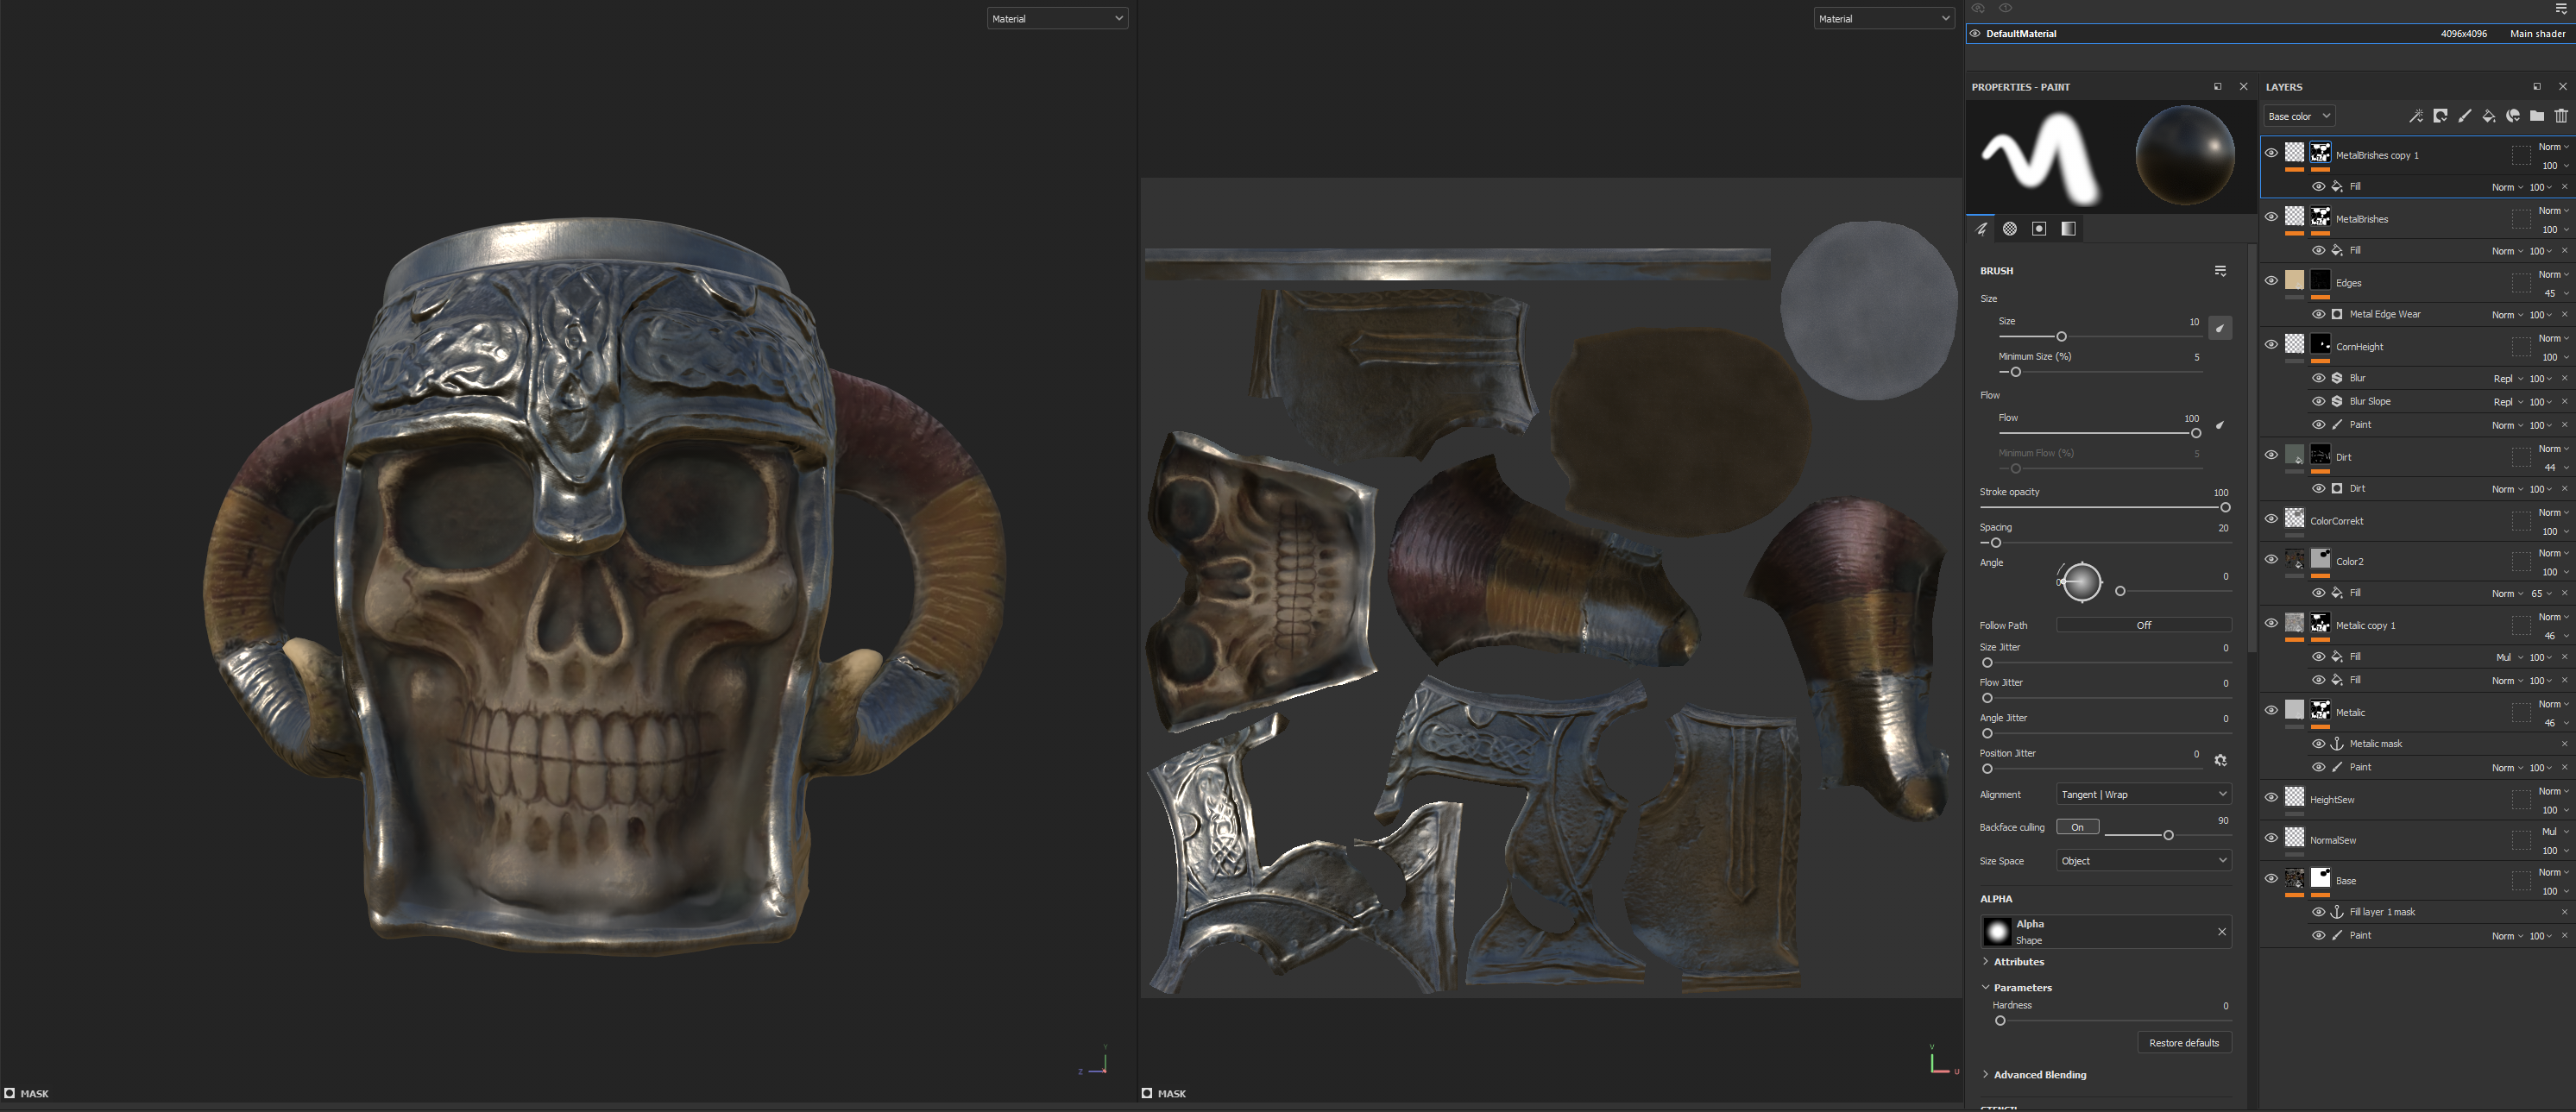Open the position jitter settings gear
This screenshot has height=1112, width=2576.
(2220, 760)
